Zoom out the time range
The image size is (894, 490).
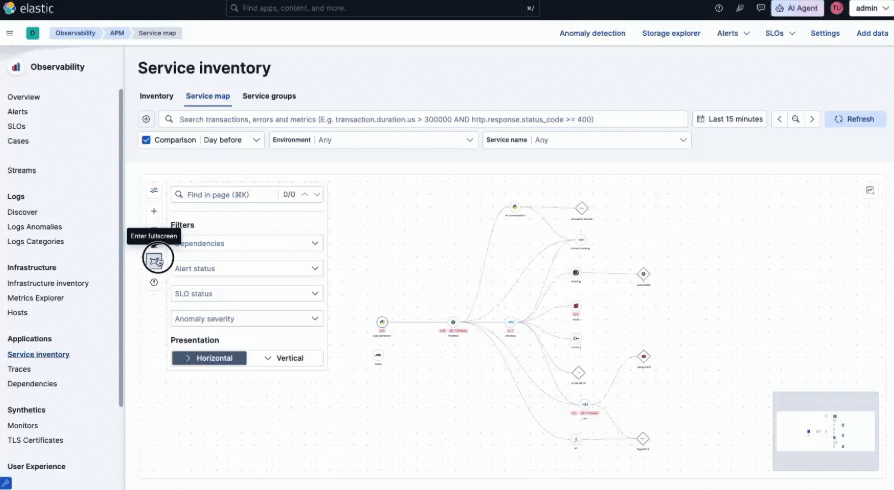click(795, 119)
